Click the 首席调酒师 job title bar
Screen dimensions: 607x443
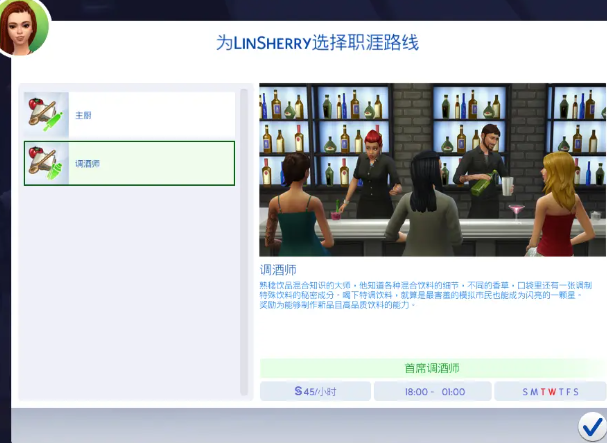click(x=433, y=368)
